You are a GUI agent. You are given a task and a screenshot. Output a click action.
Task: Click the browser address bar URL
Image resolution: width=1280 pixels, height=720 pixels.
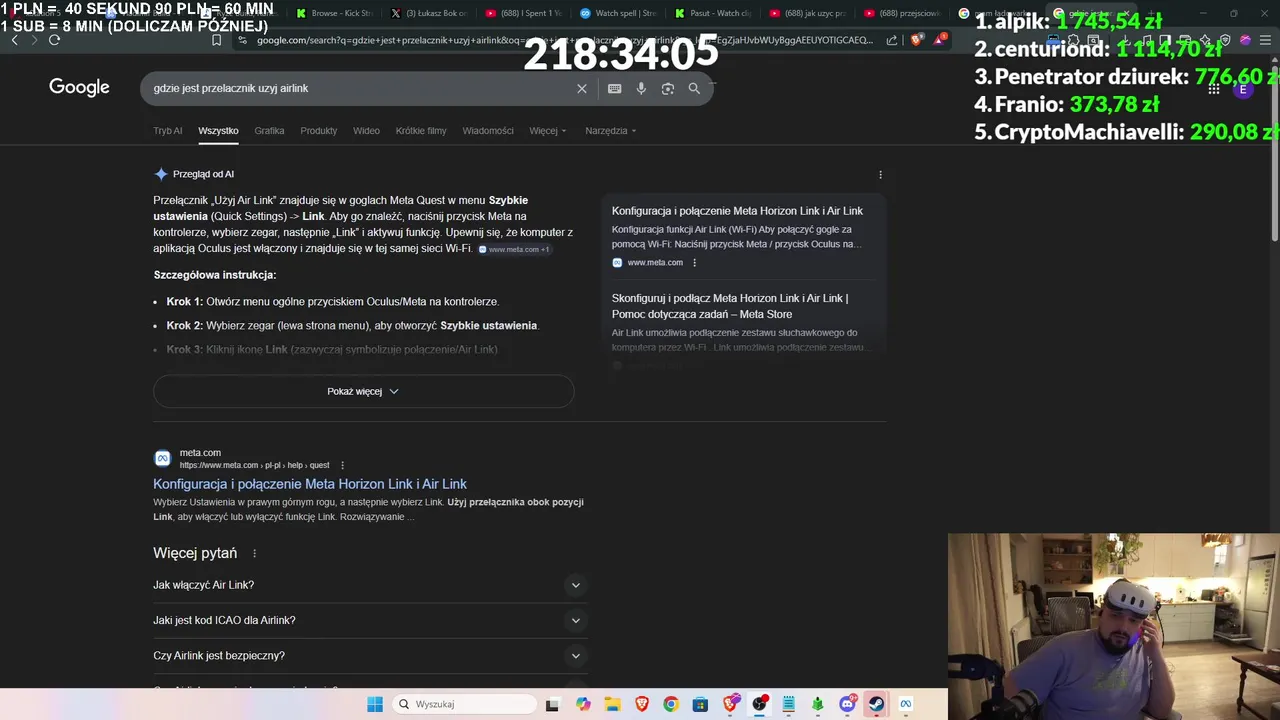click(x=565, y=40)
